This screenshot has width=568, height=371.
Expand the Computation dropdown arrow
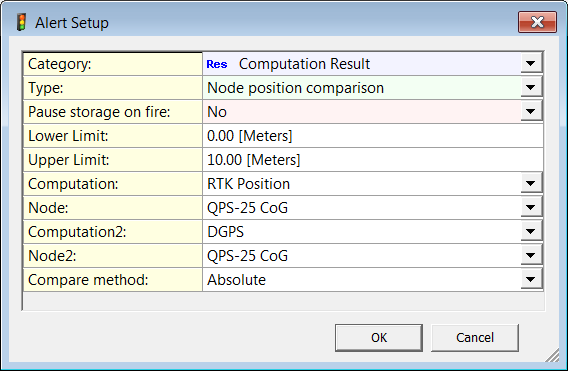coord(531,183)
